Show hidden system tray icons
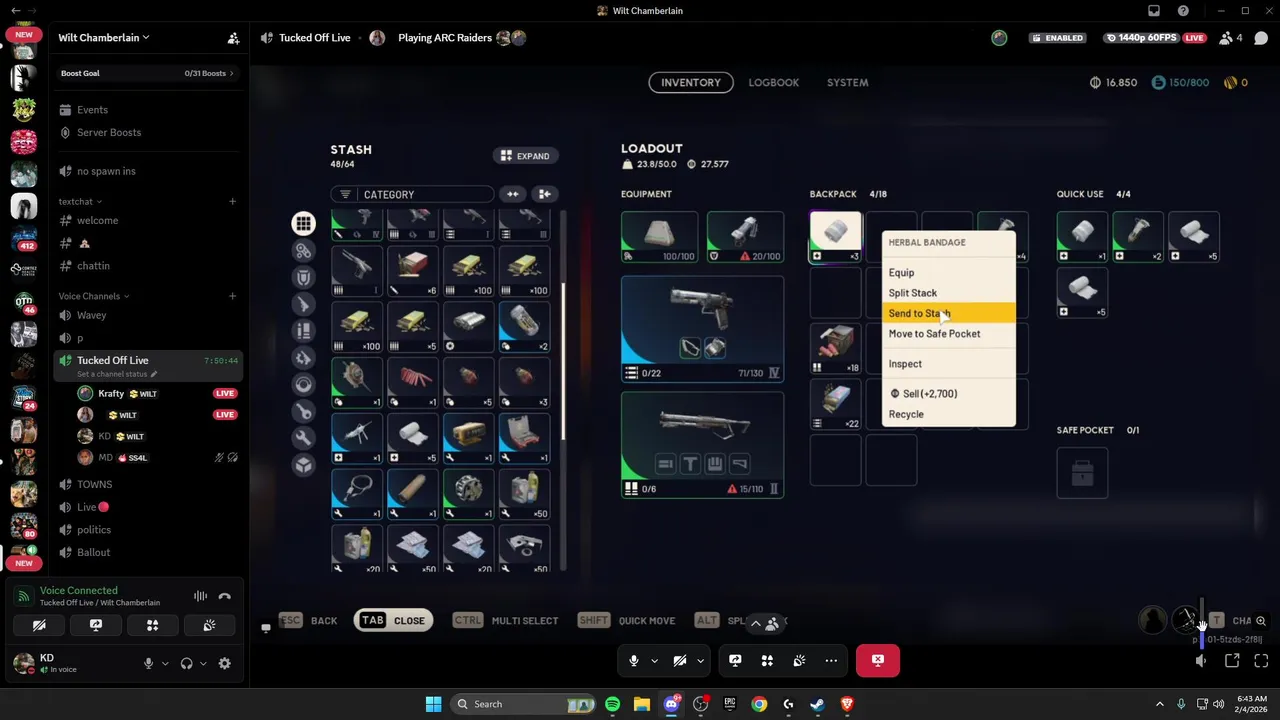The width and height of the screenshot is (1280, 720). (1159, 704)
